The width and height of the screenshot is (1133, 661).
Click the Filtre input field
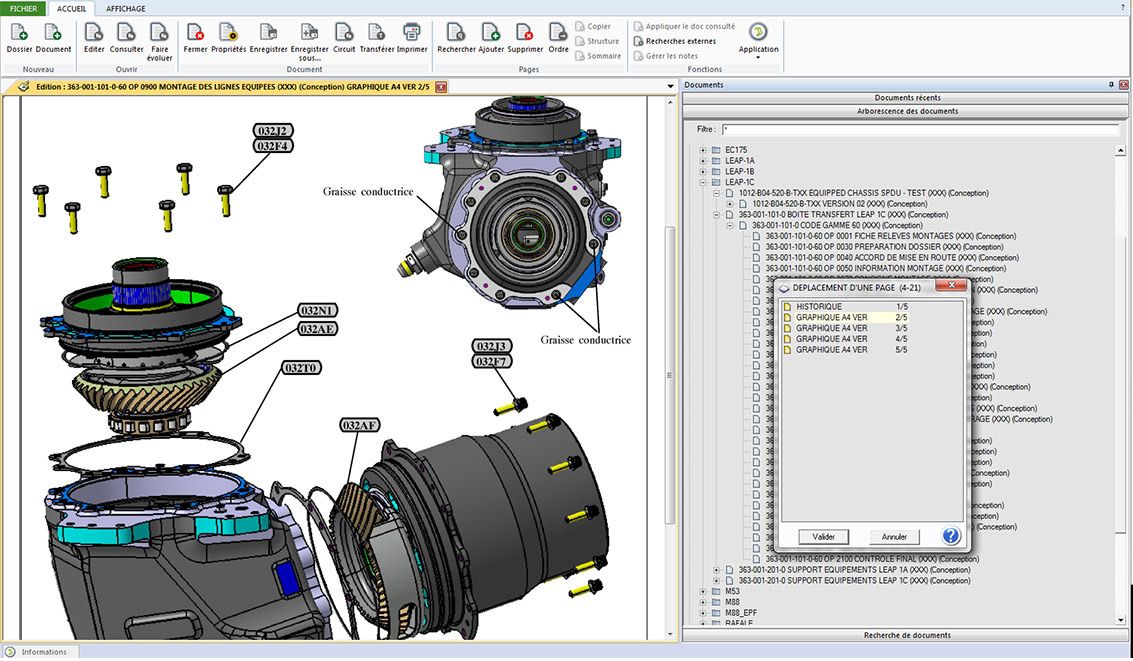click(x=919, y=130)
